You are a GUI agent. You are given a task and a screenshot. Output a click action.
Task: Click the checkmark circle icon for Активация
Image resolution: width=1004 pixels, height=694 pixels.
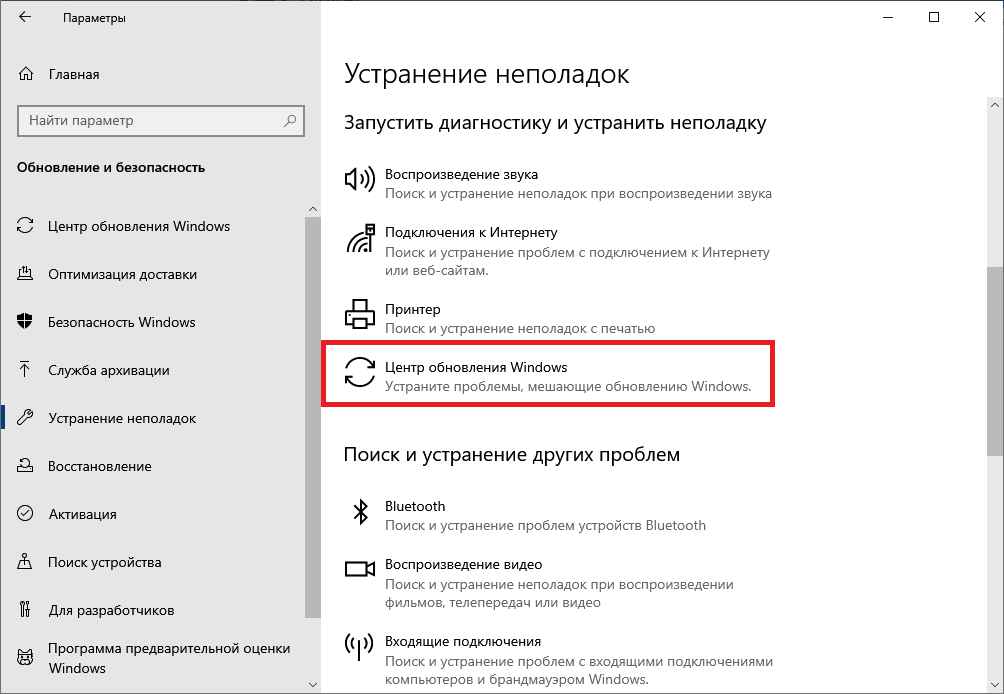point(25,513)
